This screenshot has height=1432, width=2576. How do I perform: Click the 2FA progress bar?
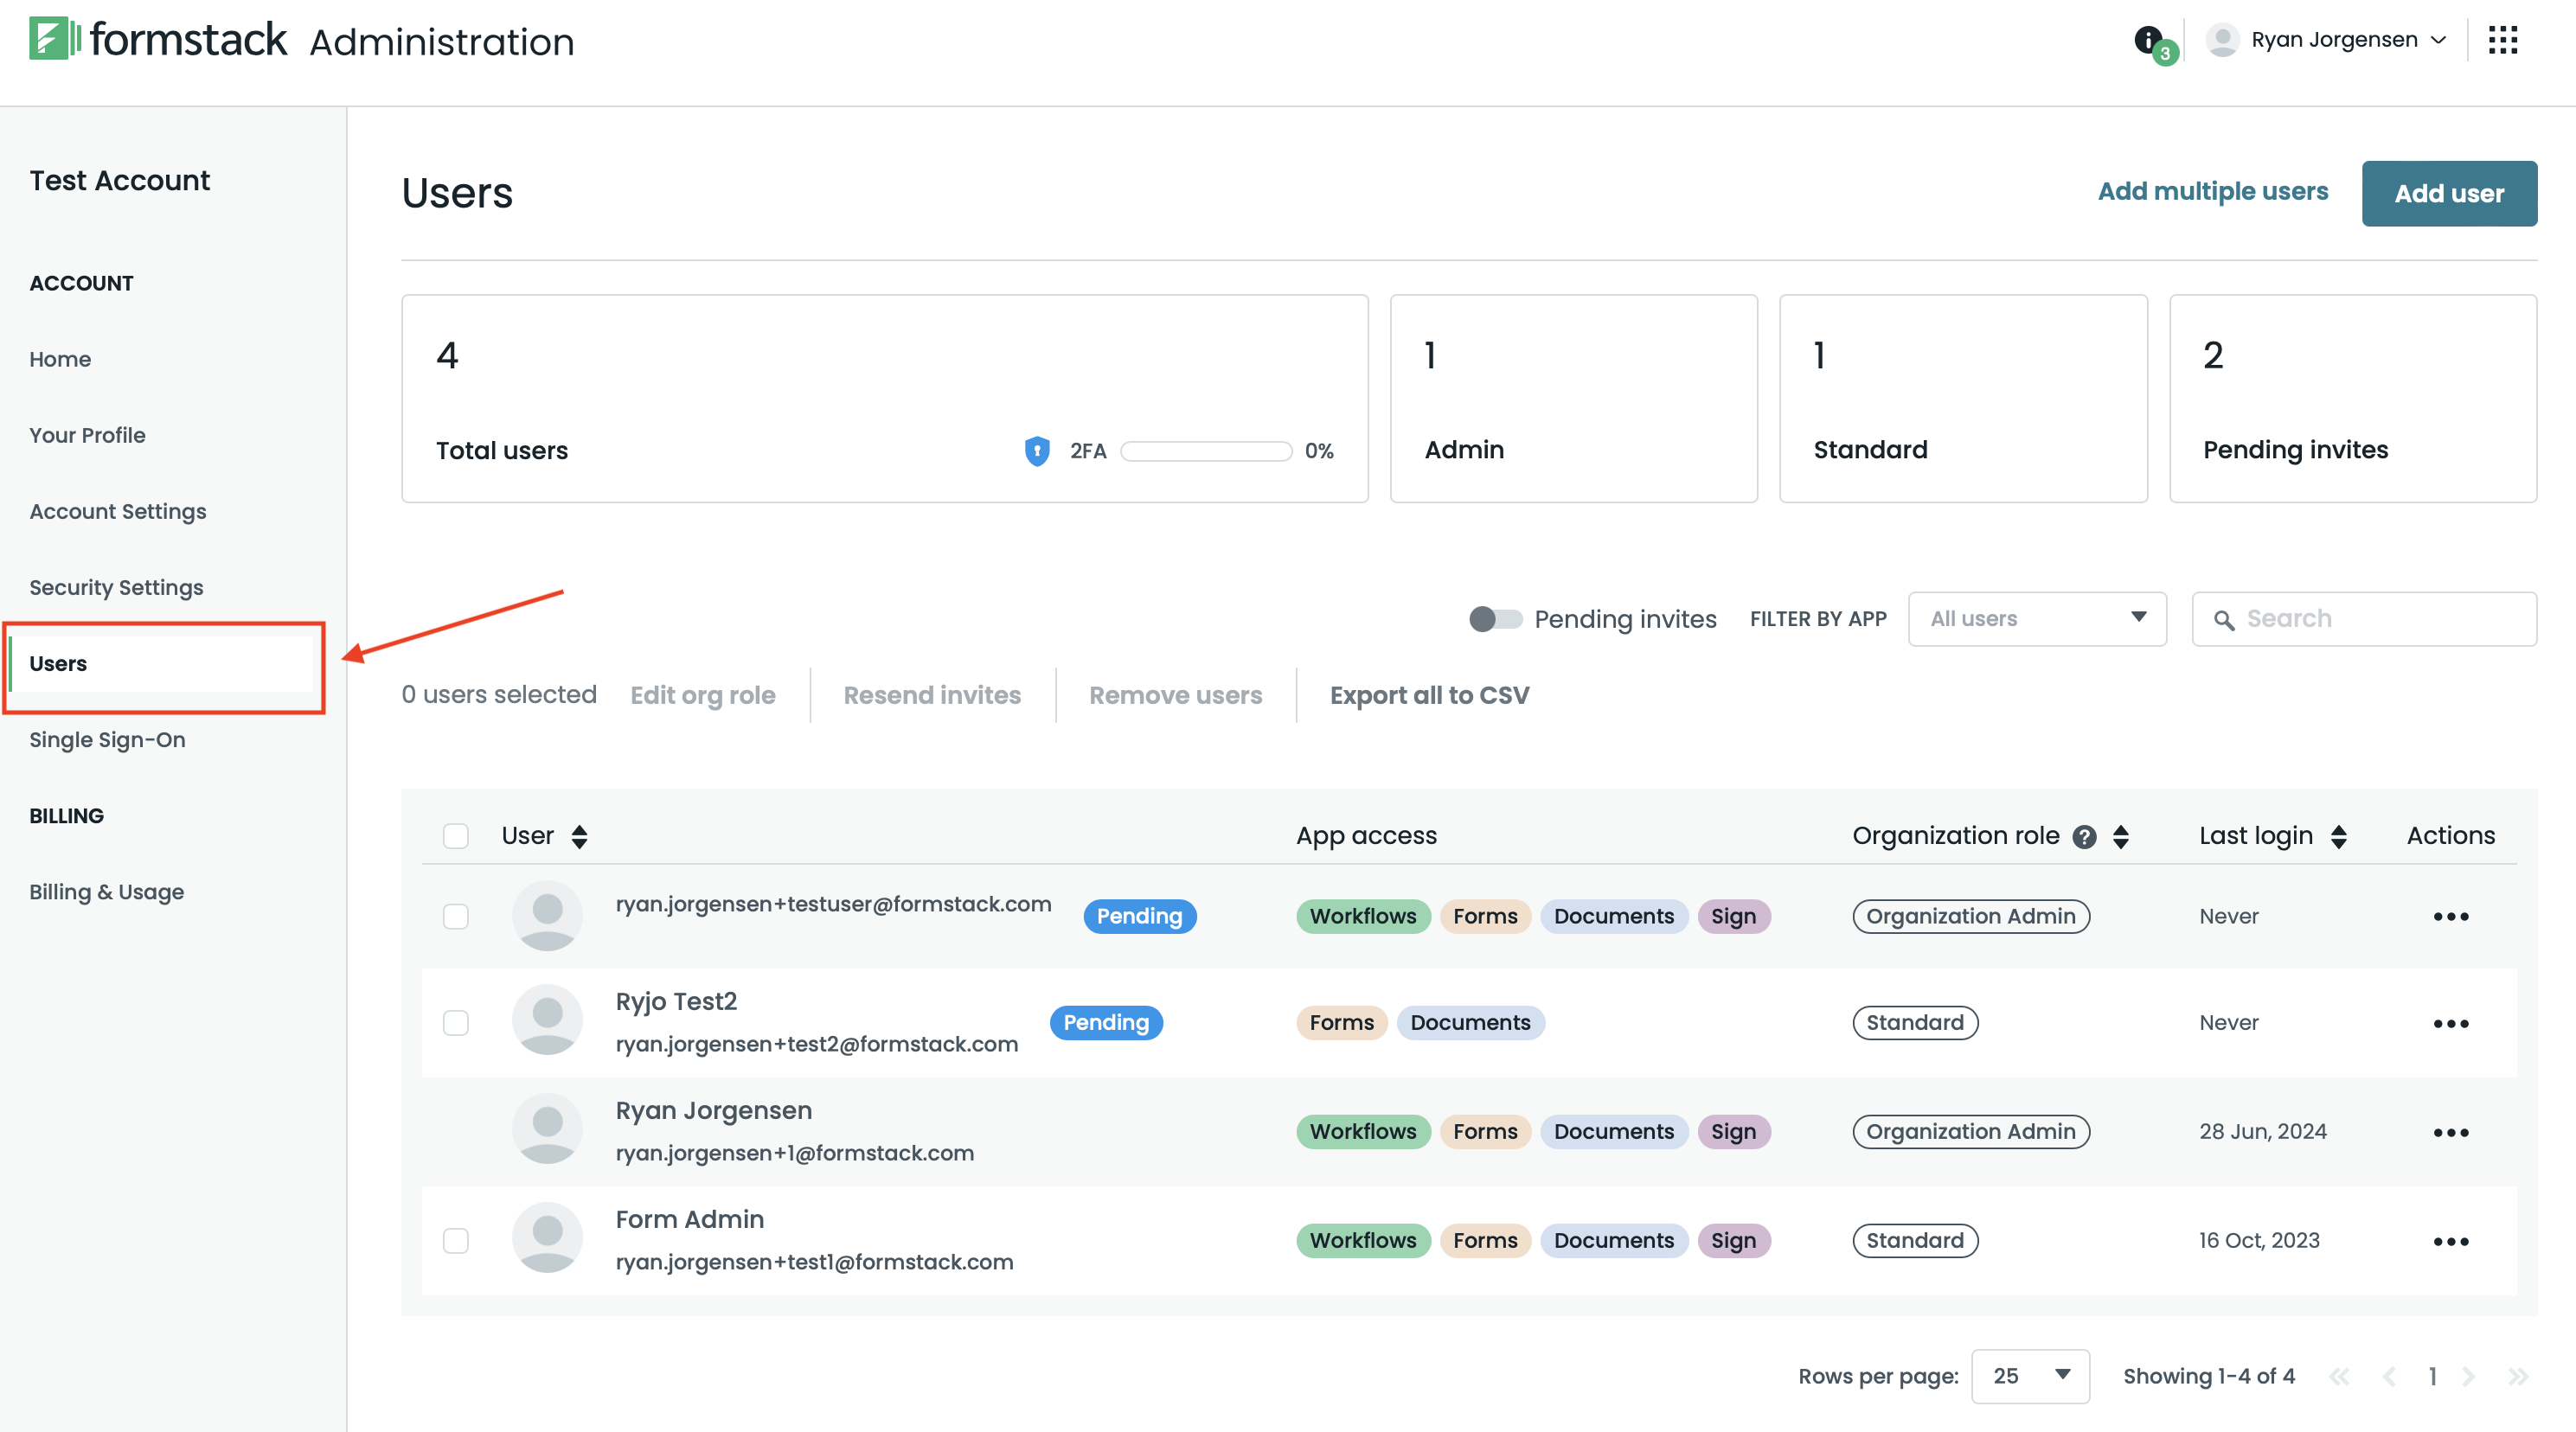coord(1205,451)
